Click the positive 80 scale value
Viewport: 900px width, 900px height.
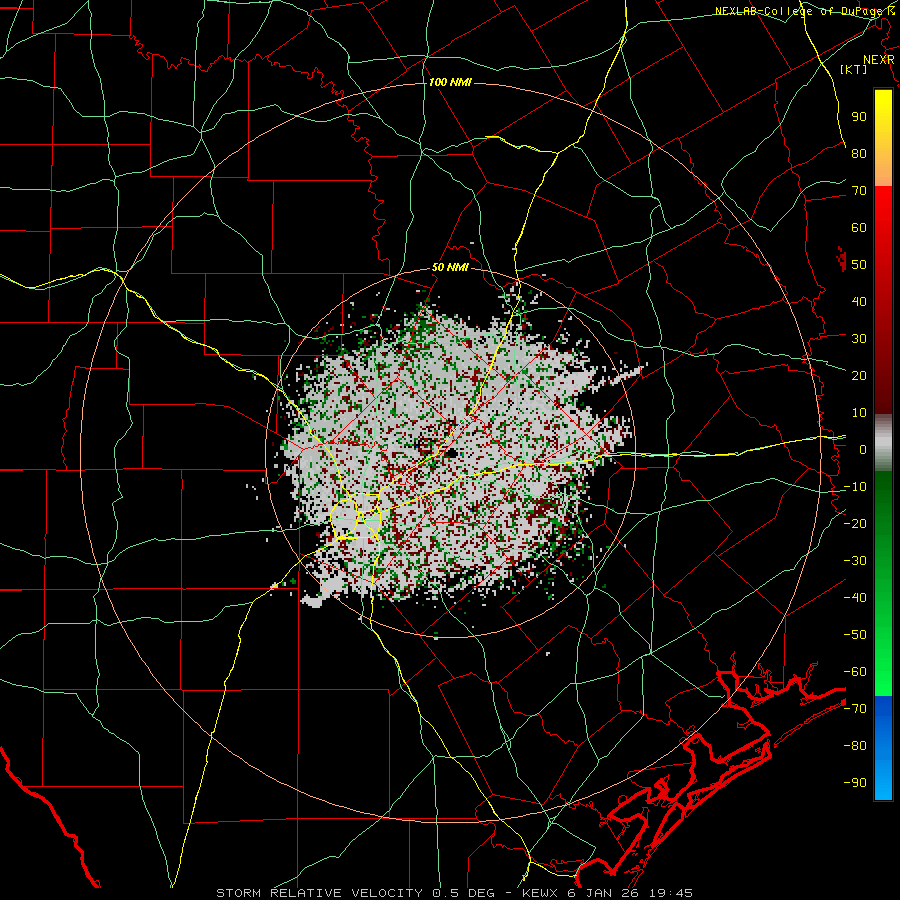[x=859, y=153]
